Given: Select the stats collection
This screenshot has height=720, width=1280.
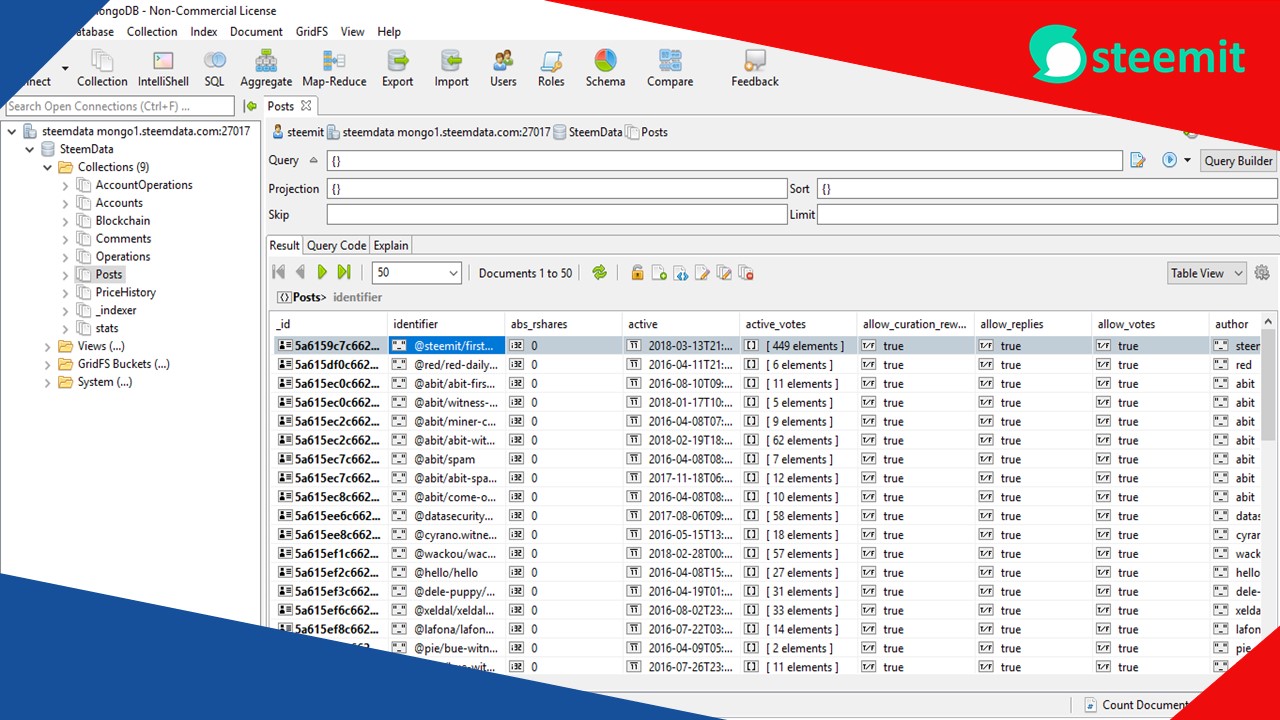Looking at the screenshot, I should 107,329.
